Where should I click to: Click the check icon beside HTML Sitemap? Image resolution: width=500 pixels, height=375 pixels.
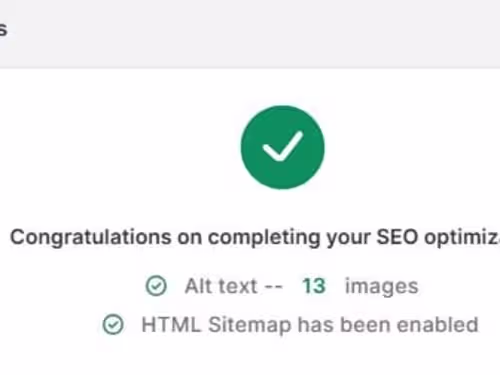pos(113,324)
